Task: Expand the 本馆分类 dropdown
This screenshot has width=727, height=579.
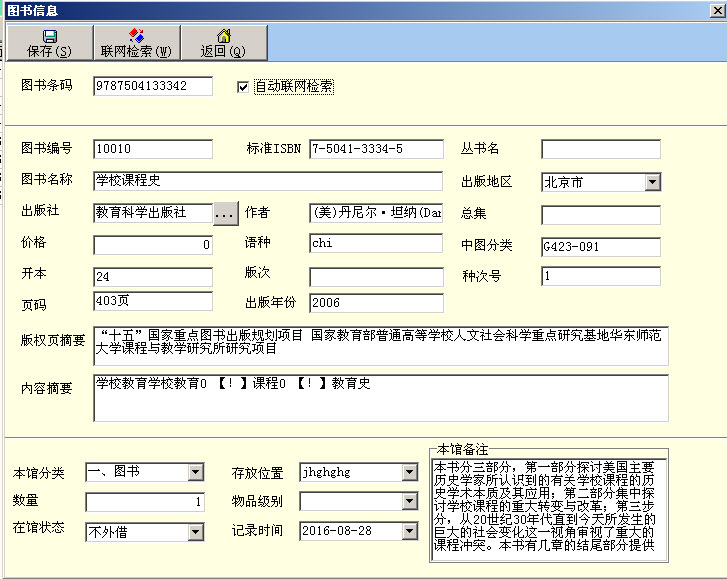Action: 195,472
